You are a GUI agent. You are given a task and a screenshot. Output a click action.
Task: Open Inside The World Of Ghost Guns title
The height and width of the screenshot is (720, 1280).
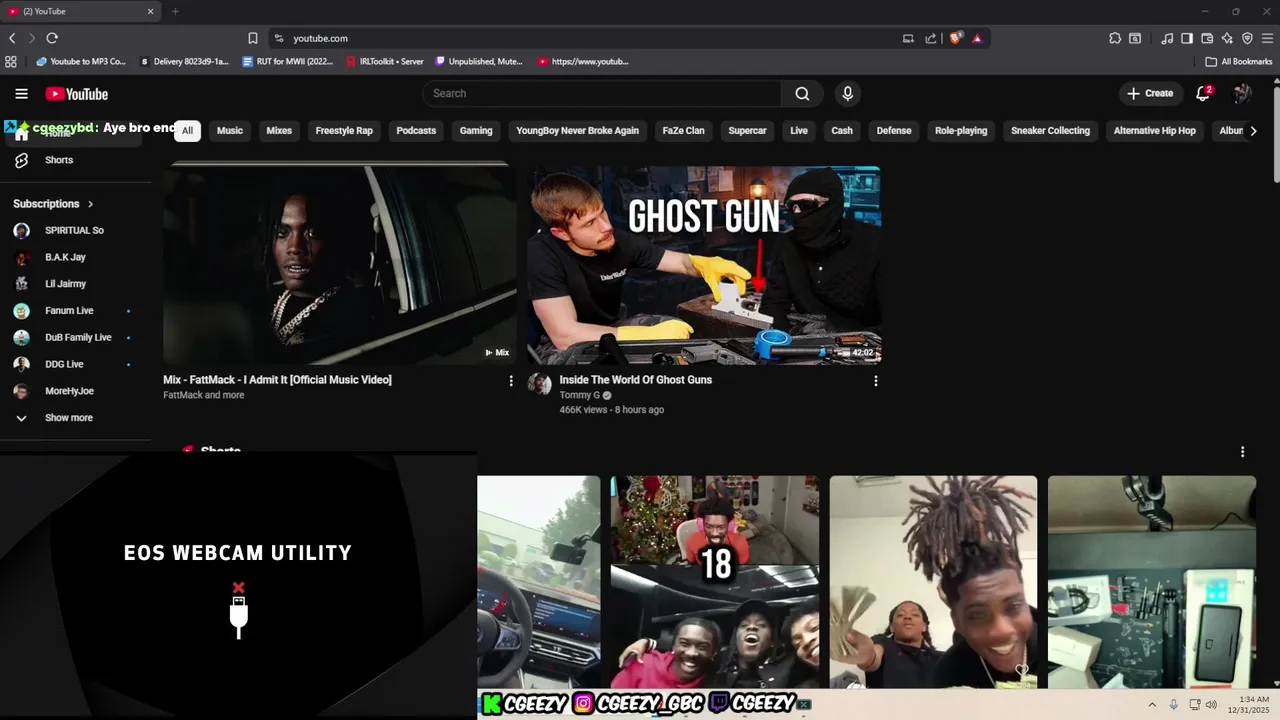tap(635, 380)
